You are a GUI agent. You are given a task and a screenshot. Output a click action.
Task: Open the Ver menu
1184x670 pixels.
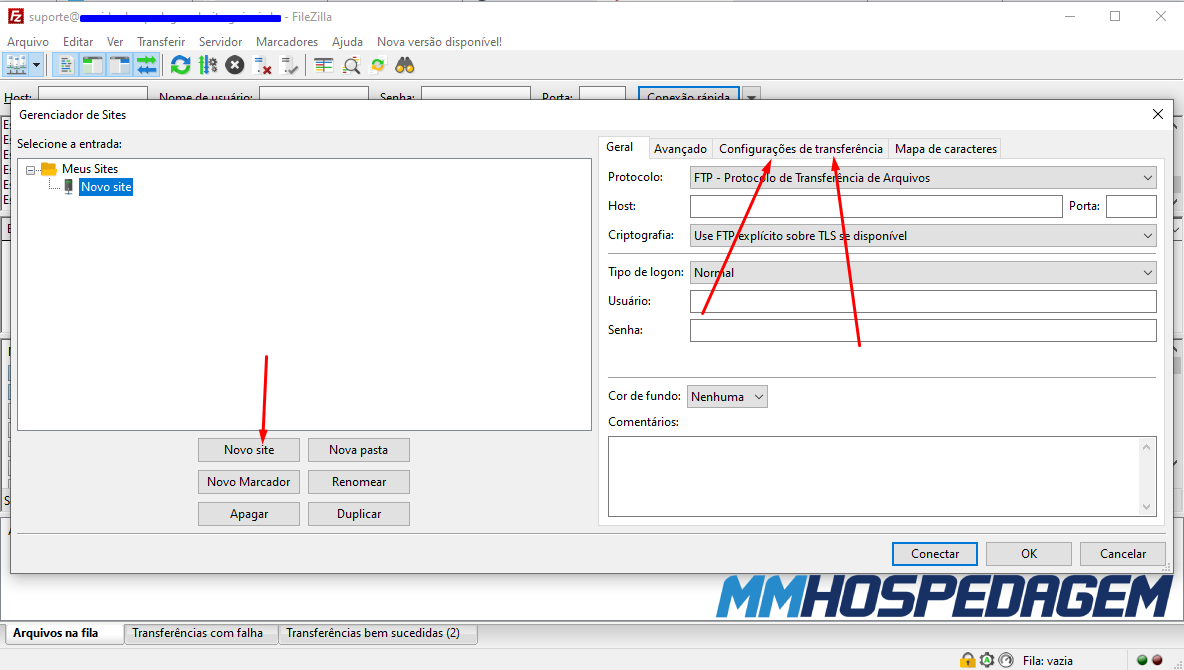click(115, 42)
